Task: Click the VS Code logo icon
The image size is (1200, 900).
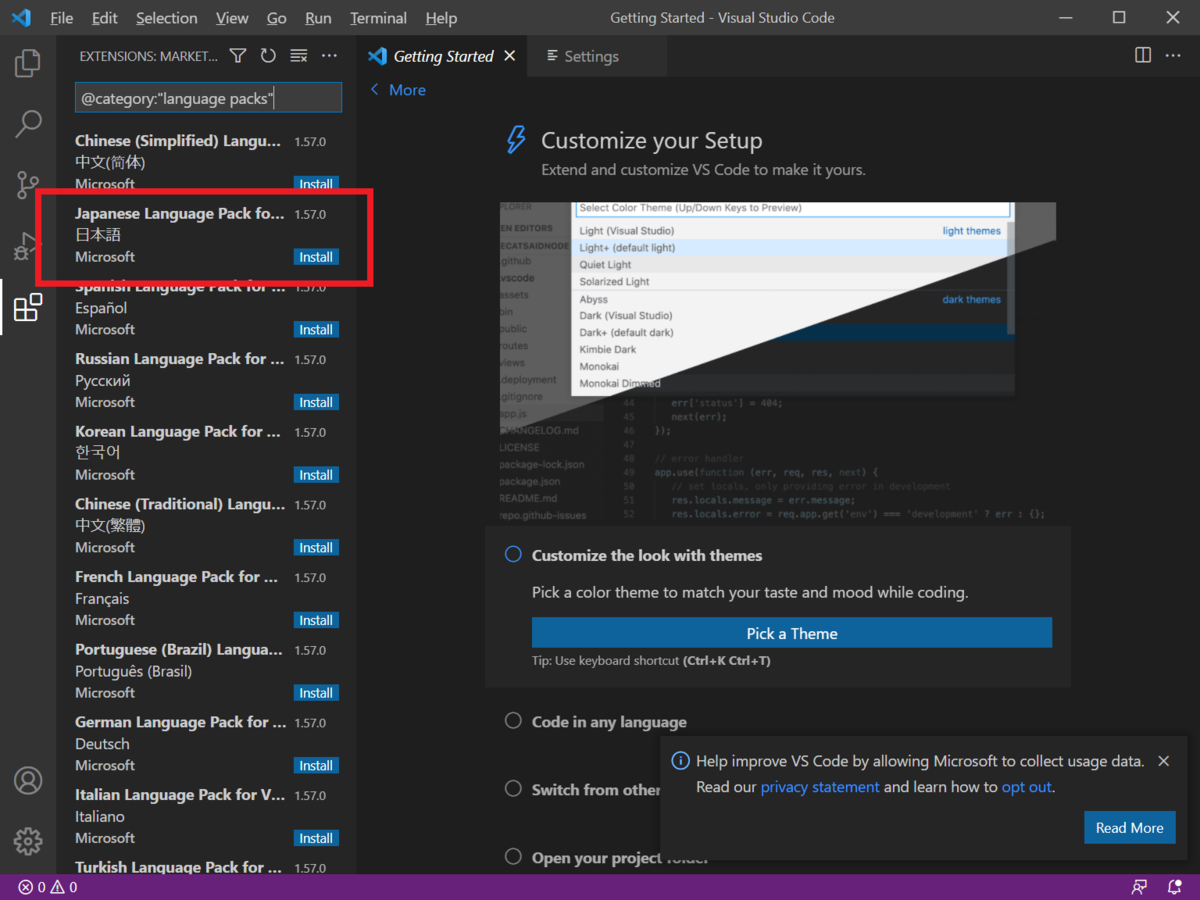Action: coord(21,18)
